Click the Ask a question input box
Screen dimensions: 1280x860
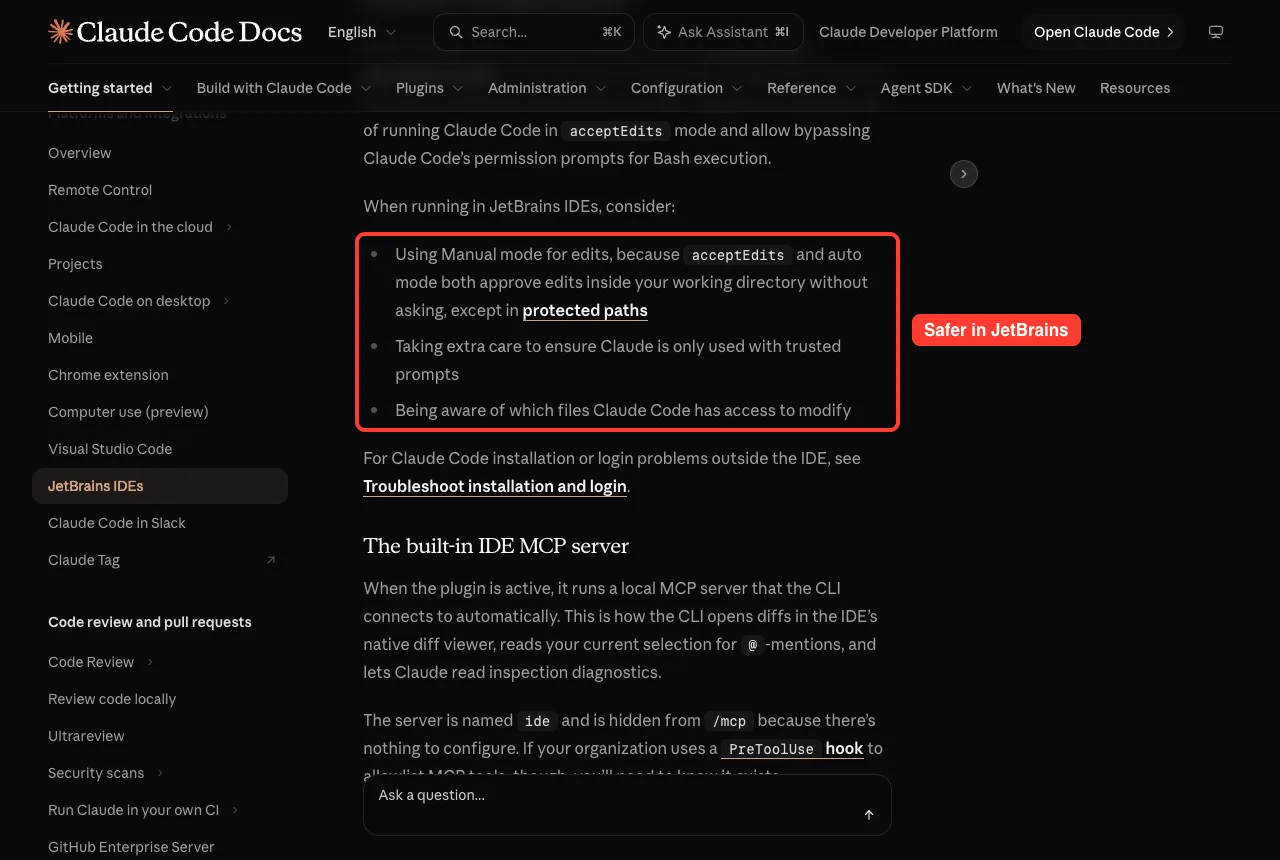[627, 805]
